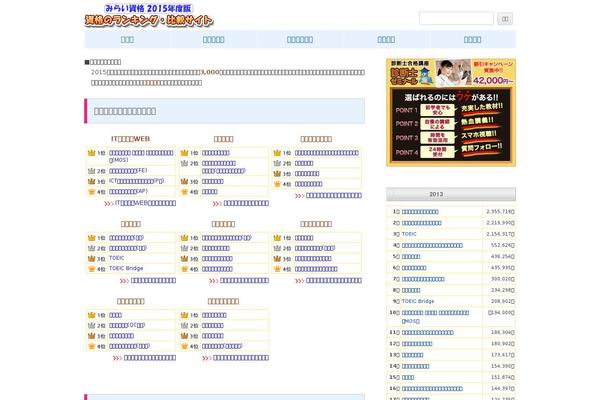
Task: Click the bronze crown next to the TOEIC link
Action: pos(91,258)
